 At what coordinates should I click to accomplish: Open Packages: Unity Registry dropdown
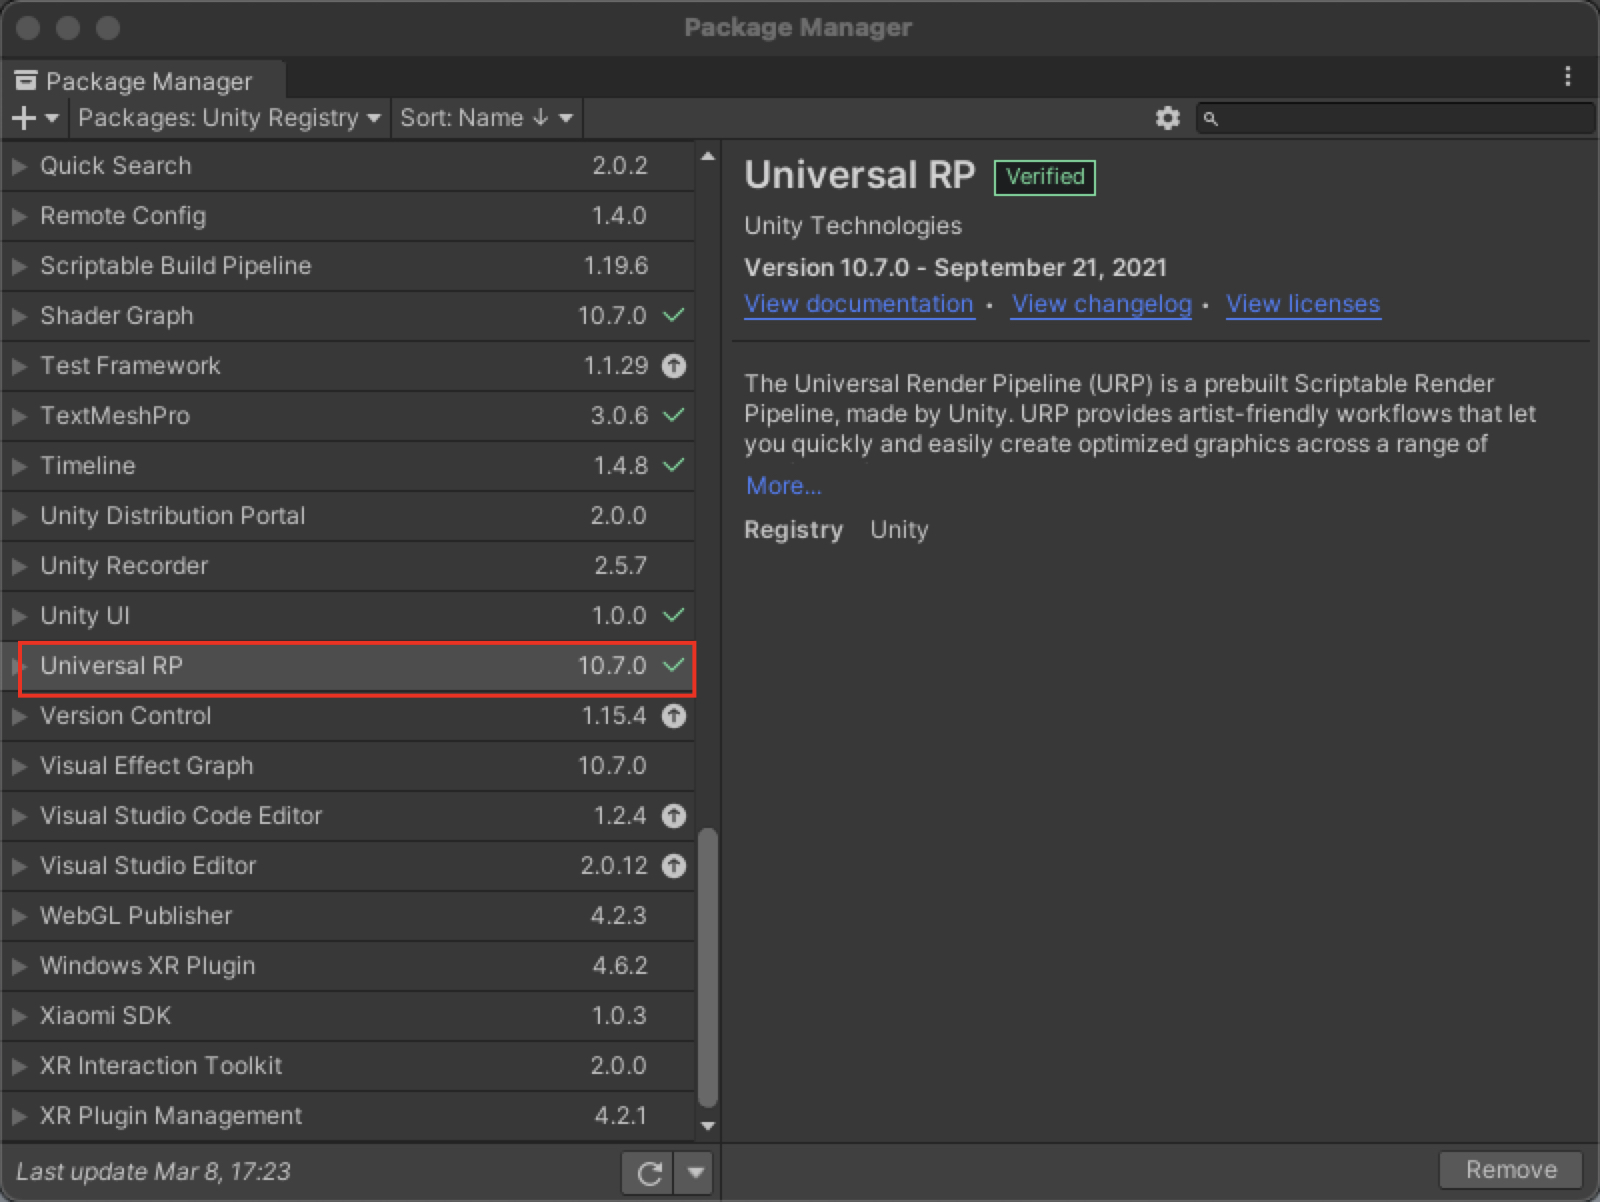(x=229, y=118)
